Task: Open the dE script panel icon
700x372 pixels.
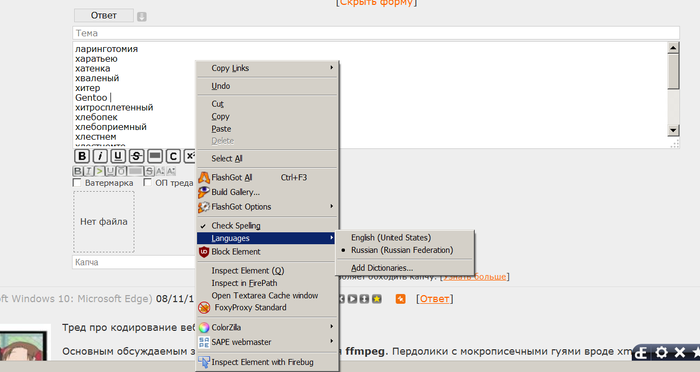Action: pos(642,353)
